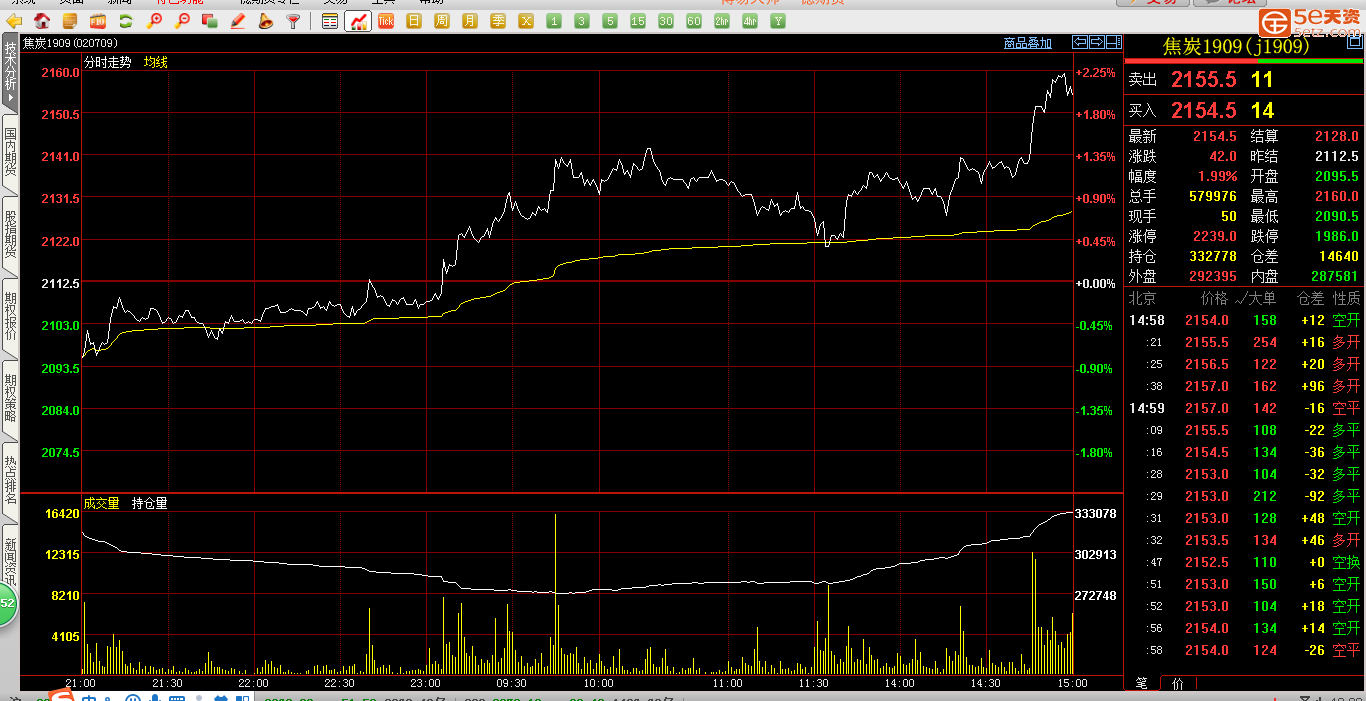Open the alert bell tool icon
This screenshot has width=1366, height=701.
(266, 21)
